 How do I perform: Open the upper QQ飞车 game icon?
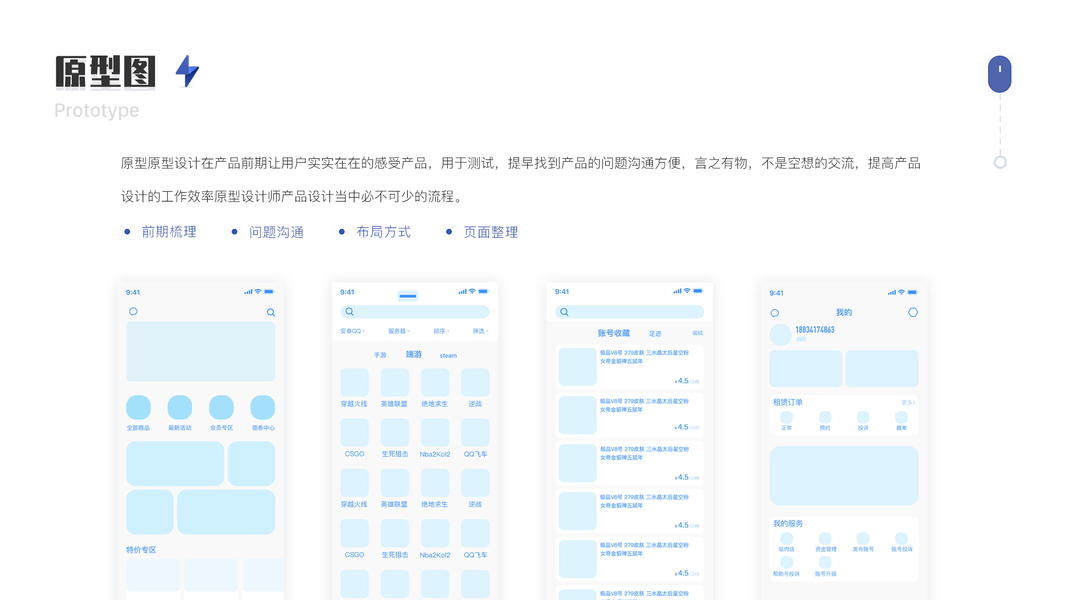tap(475, 433)
